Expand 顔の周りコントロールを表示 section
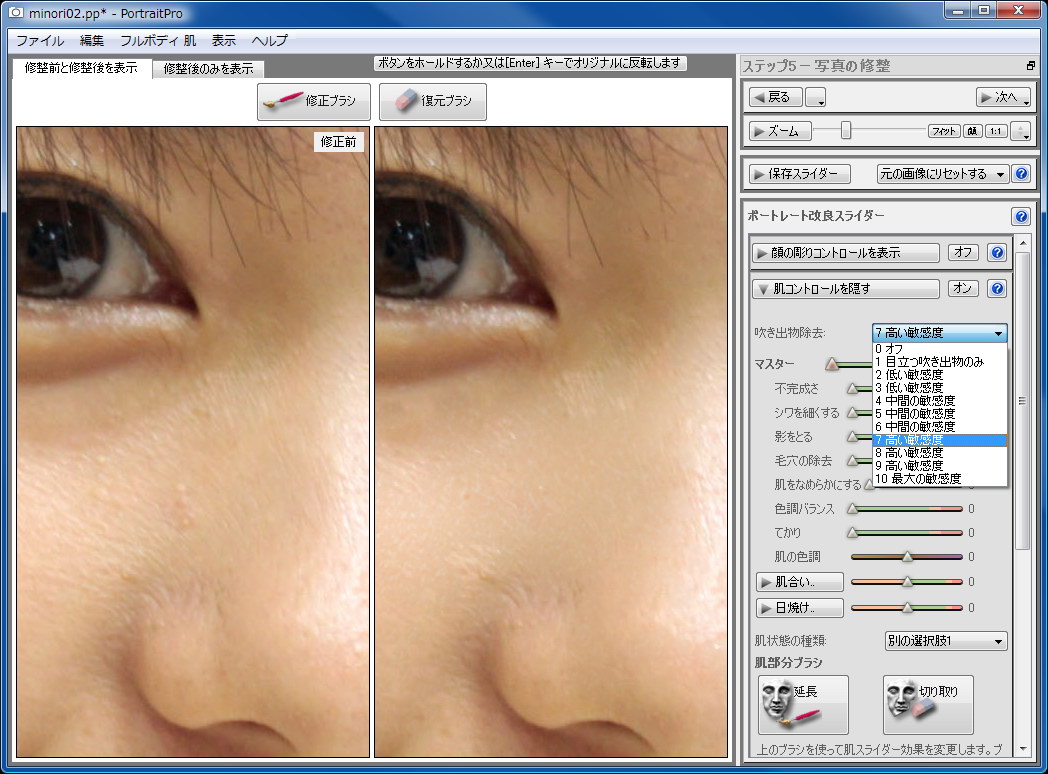Image resolution: width=1048 pixels, height=774 pixels. [845, 253]
